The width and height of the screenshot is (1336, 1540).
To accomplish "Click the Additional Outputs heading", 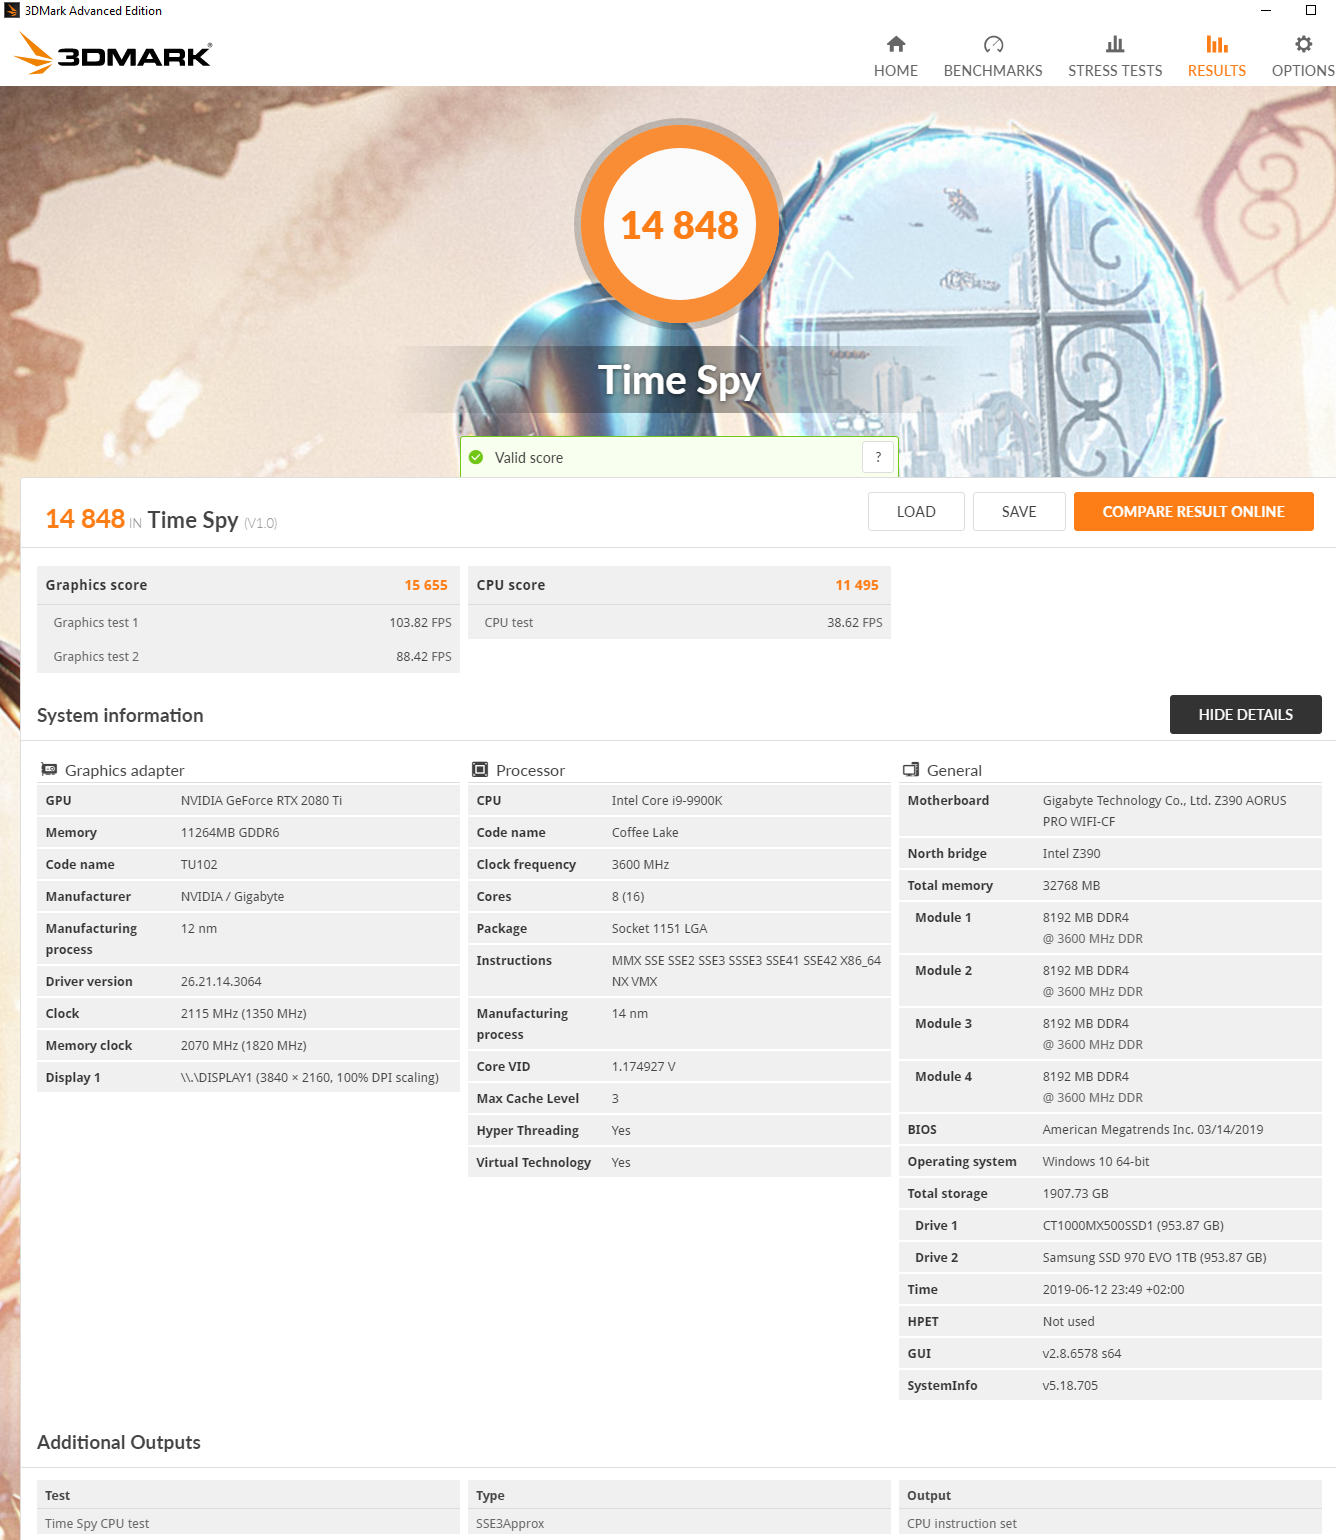I will (x=119, y=1442).
